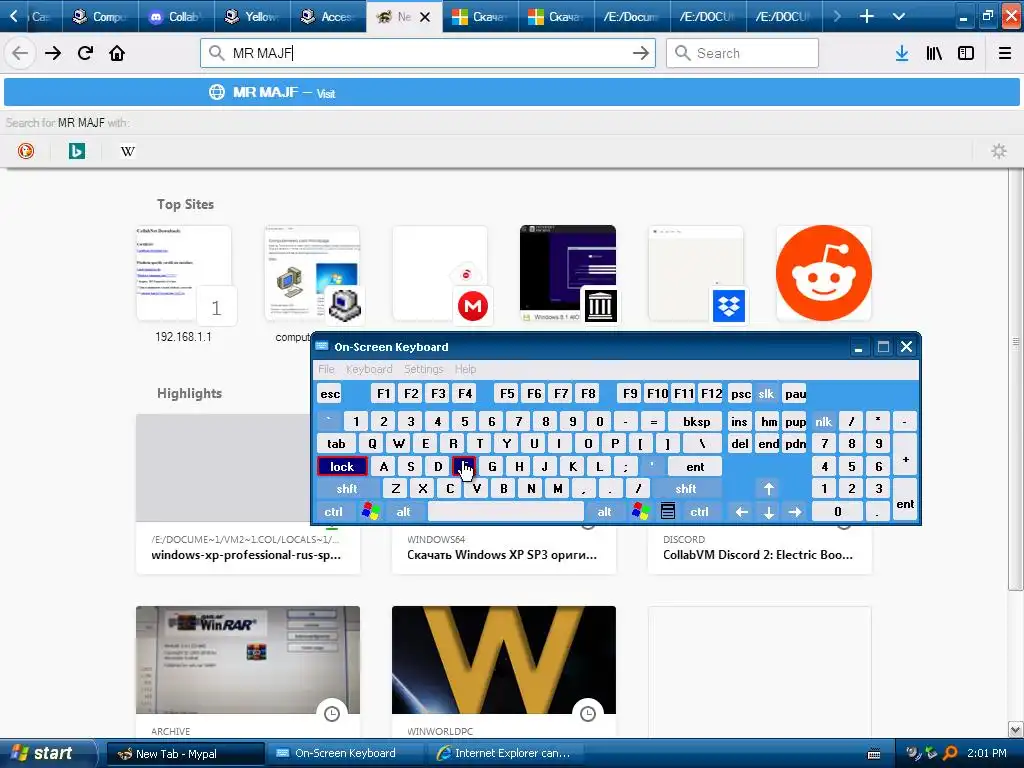Open the browser home page
The image size is (1024, 768).
pos(117,54)
